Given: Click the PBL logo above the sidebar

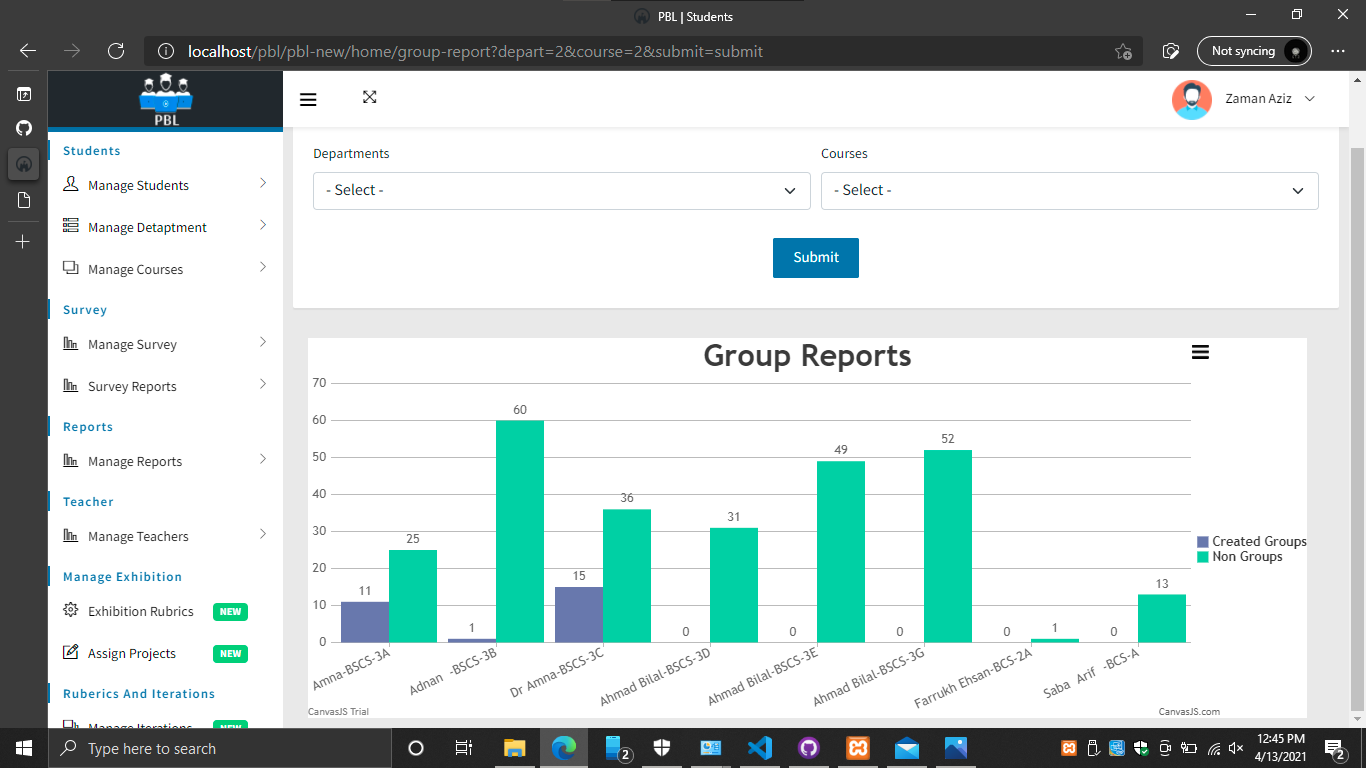Looking at the screenshot, I should click(165, 97).
